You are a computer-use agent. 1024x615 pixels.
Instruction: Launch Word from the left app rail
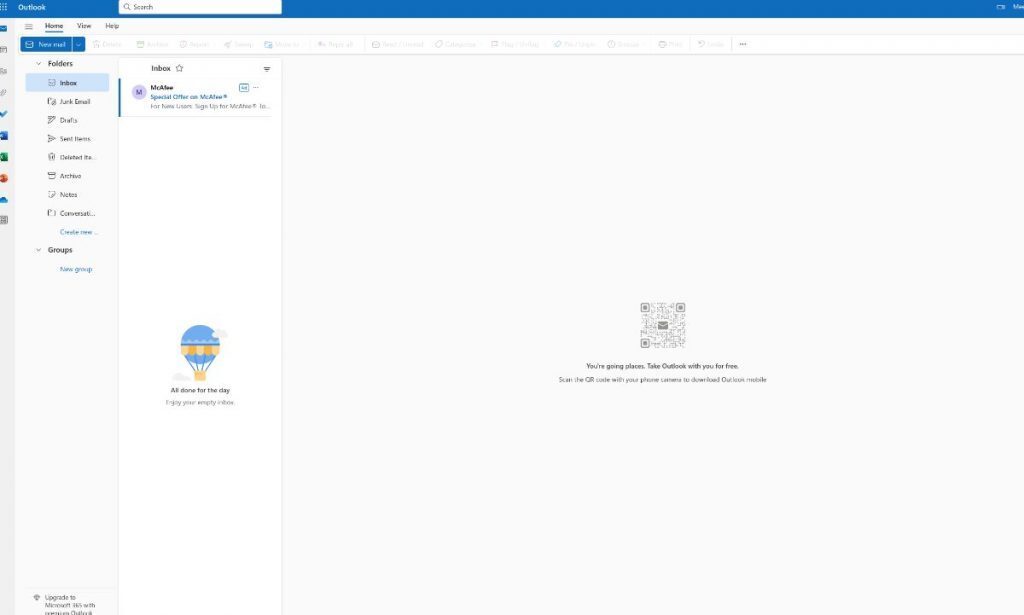pyautogui.click(x=5, y=135)
